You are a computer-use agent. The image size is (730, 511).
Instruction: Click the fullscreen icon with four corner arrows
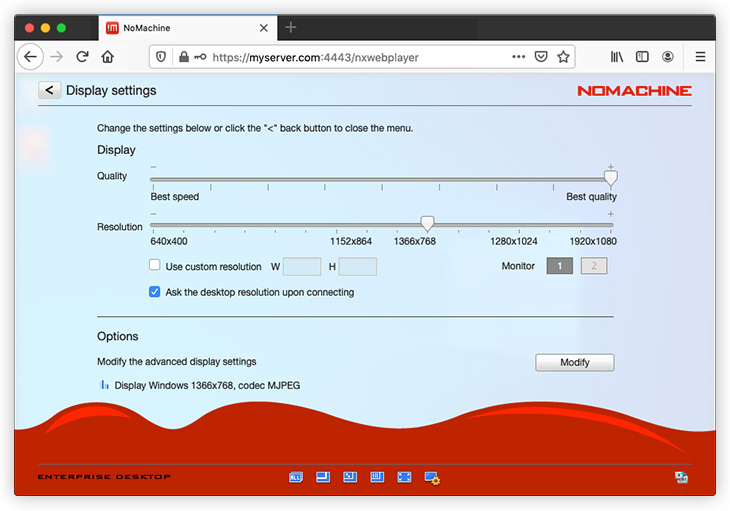click(x=404, y=478)
